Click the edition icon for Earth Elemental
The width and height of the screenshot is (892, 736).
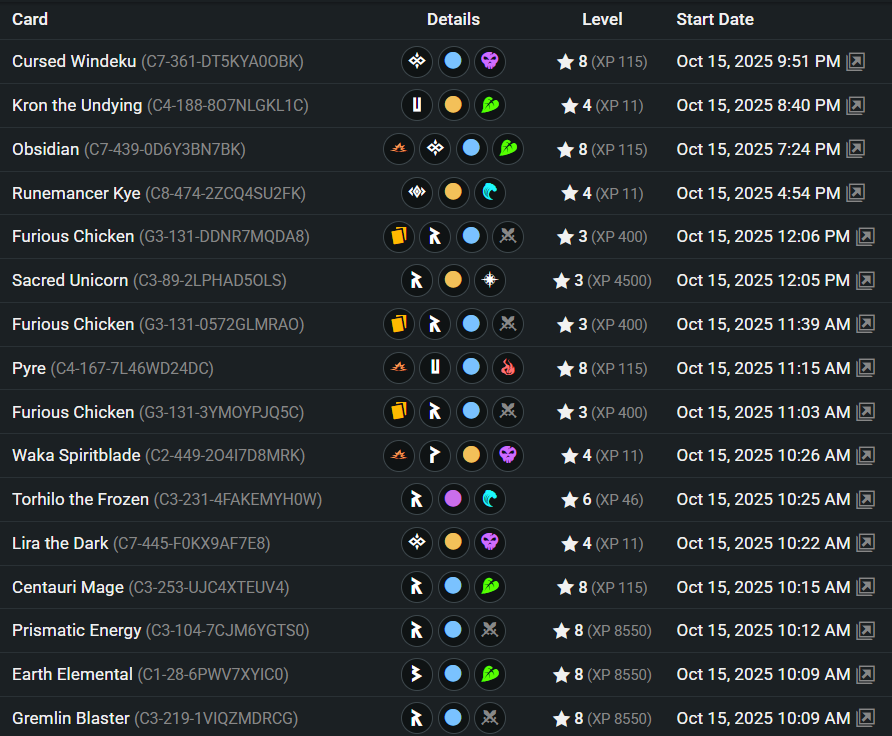(x=416, y=675)
